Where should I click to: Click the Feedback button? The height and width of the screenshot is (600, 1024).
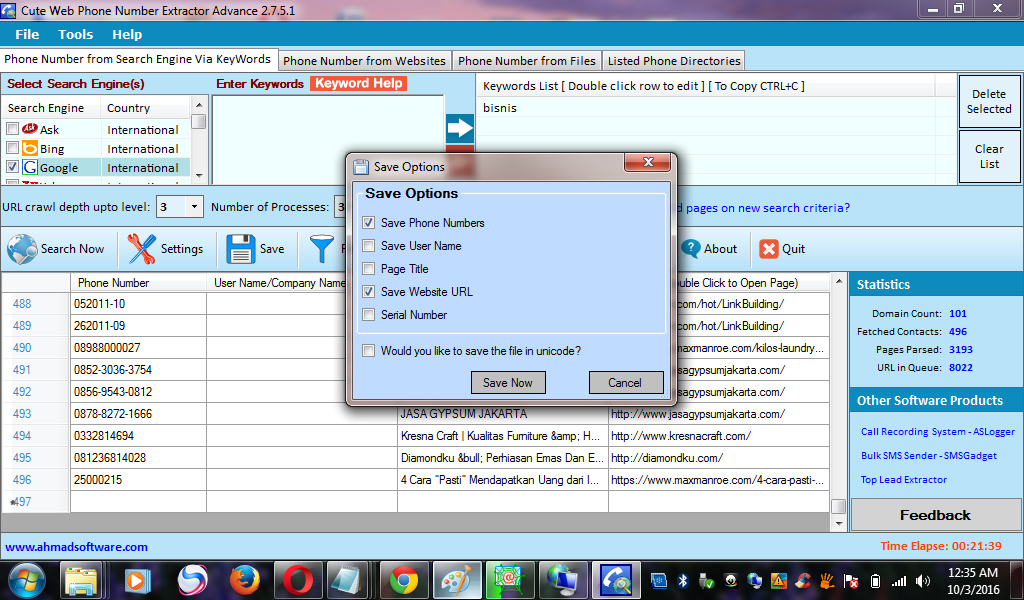[935, 515]
